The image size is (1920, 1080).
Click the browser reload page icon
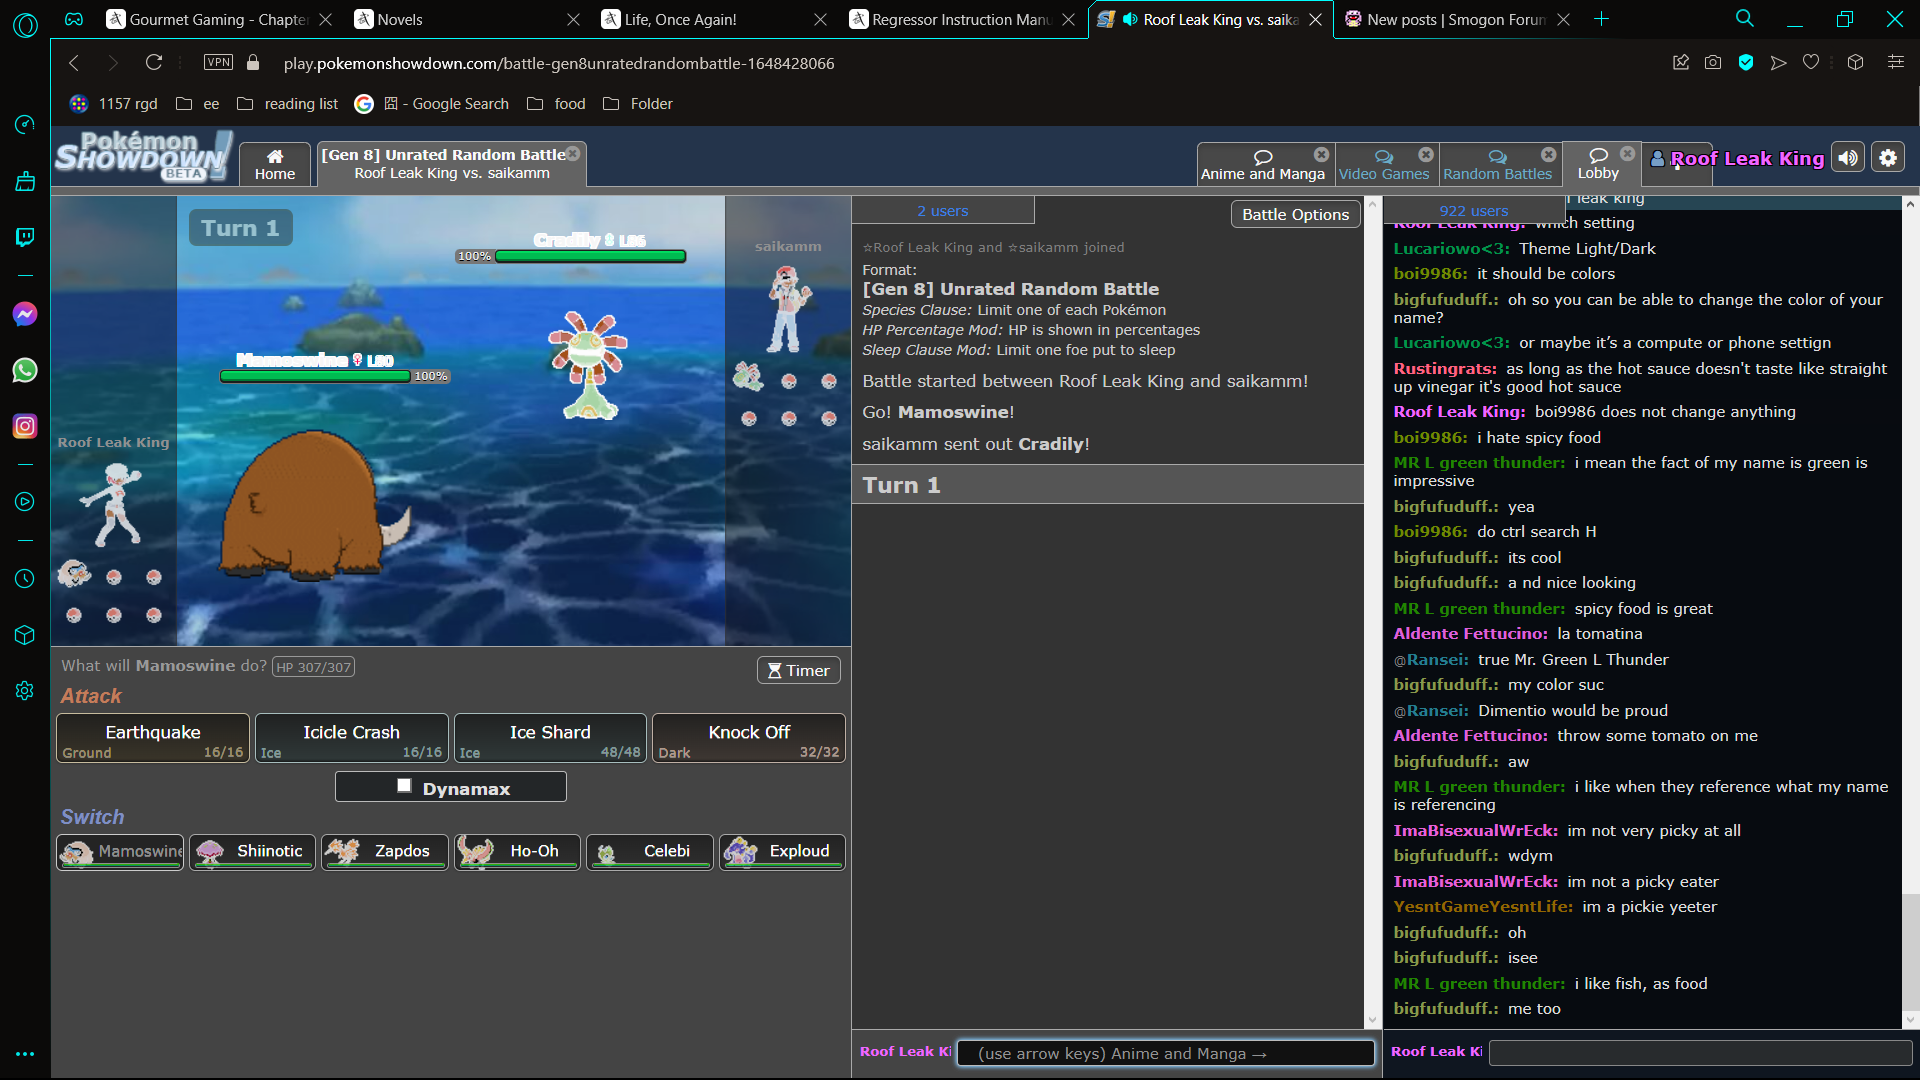pos(153,63)
